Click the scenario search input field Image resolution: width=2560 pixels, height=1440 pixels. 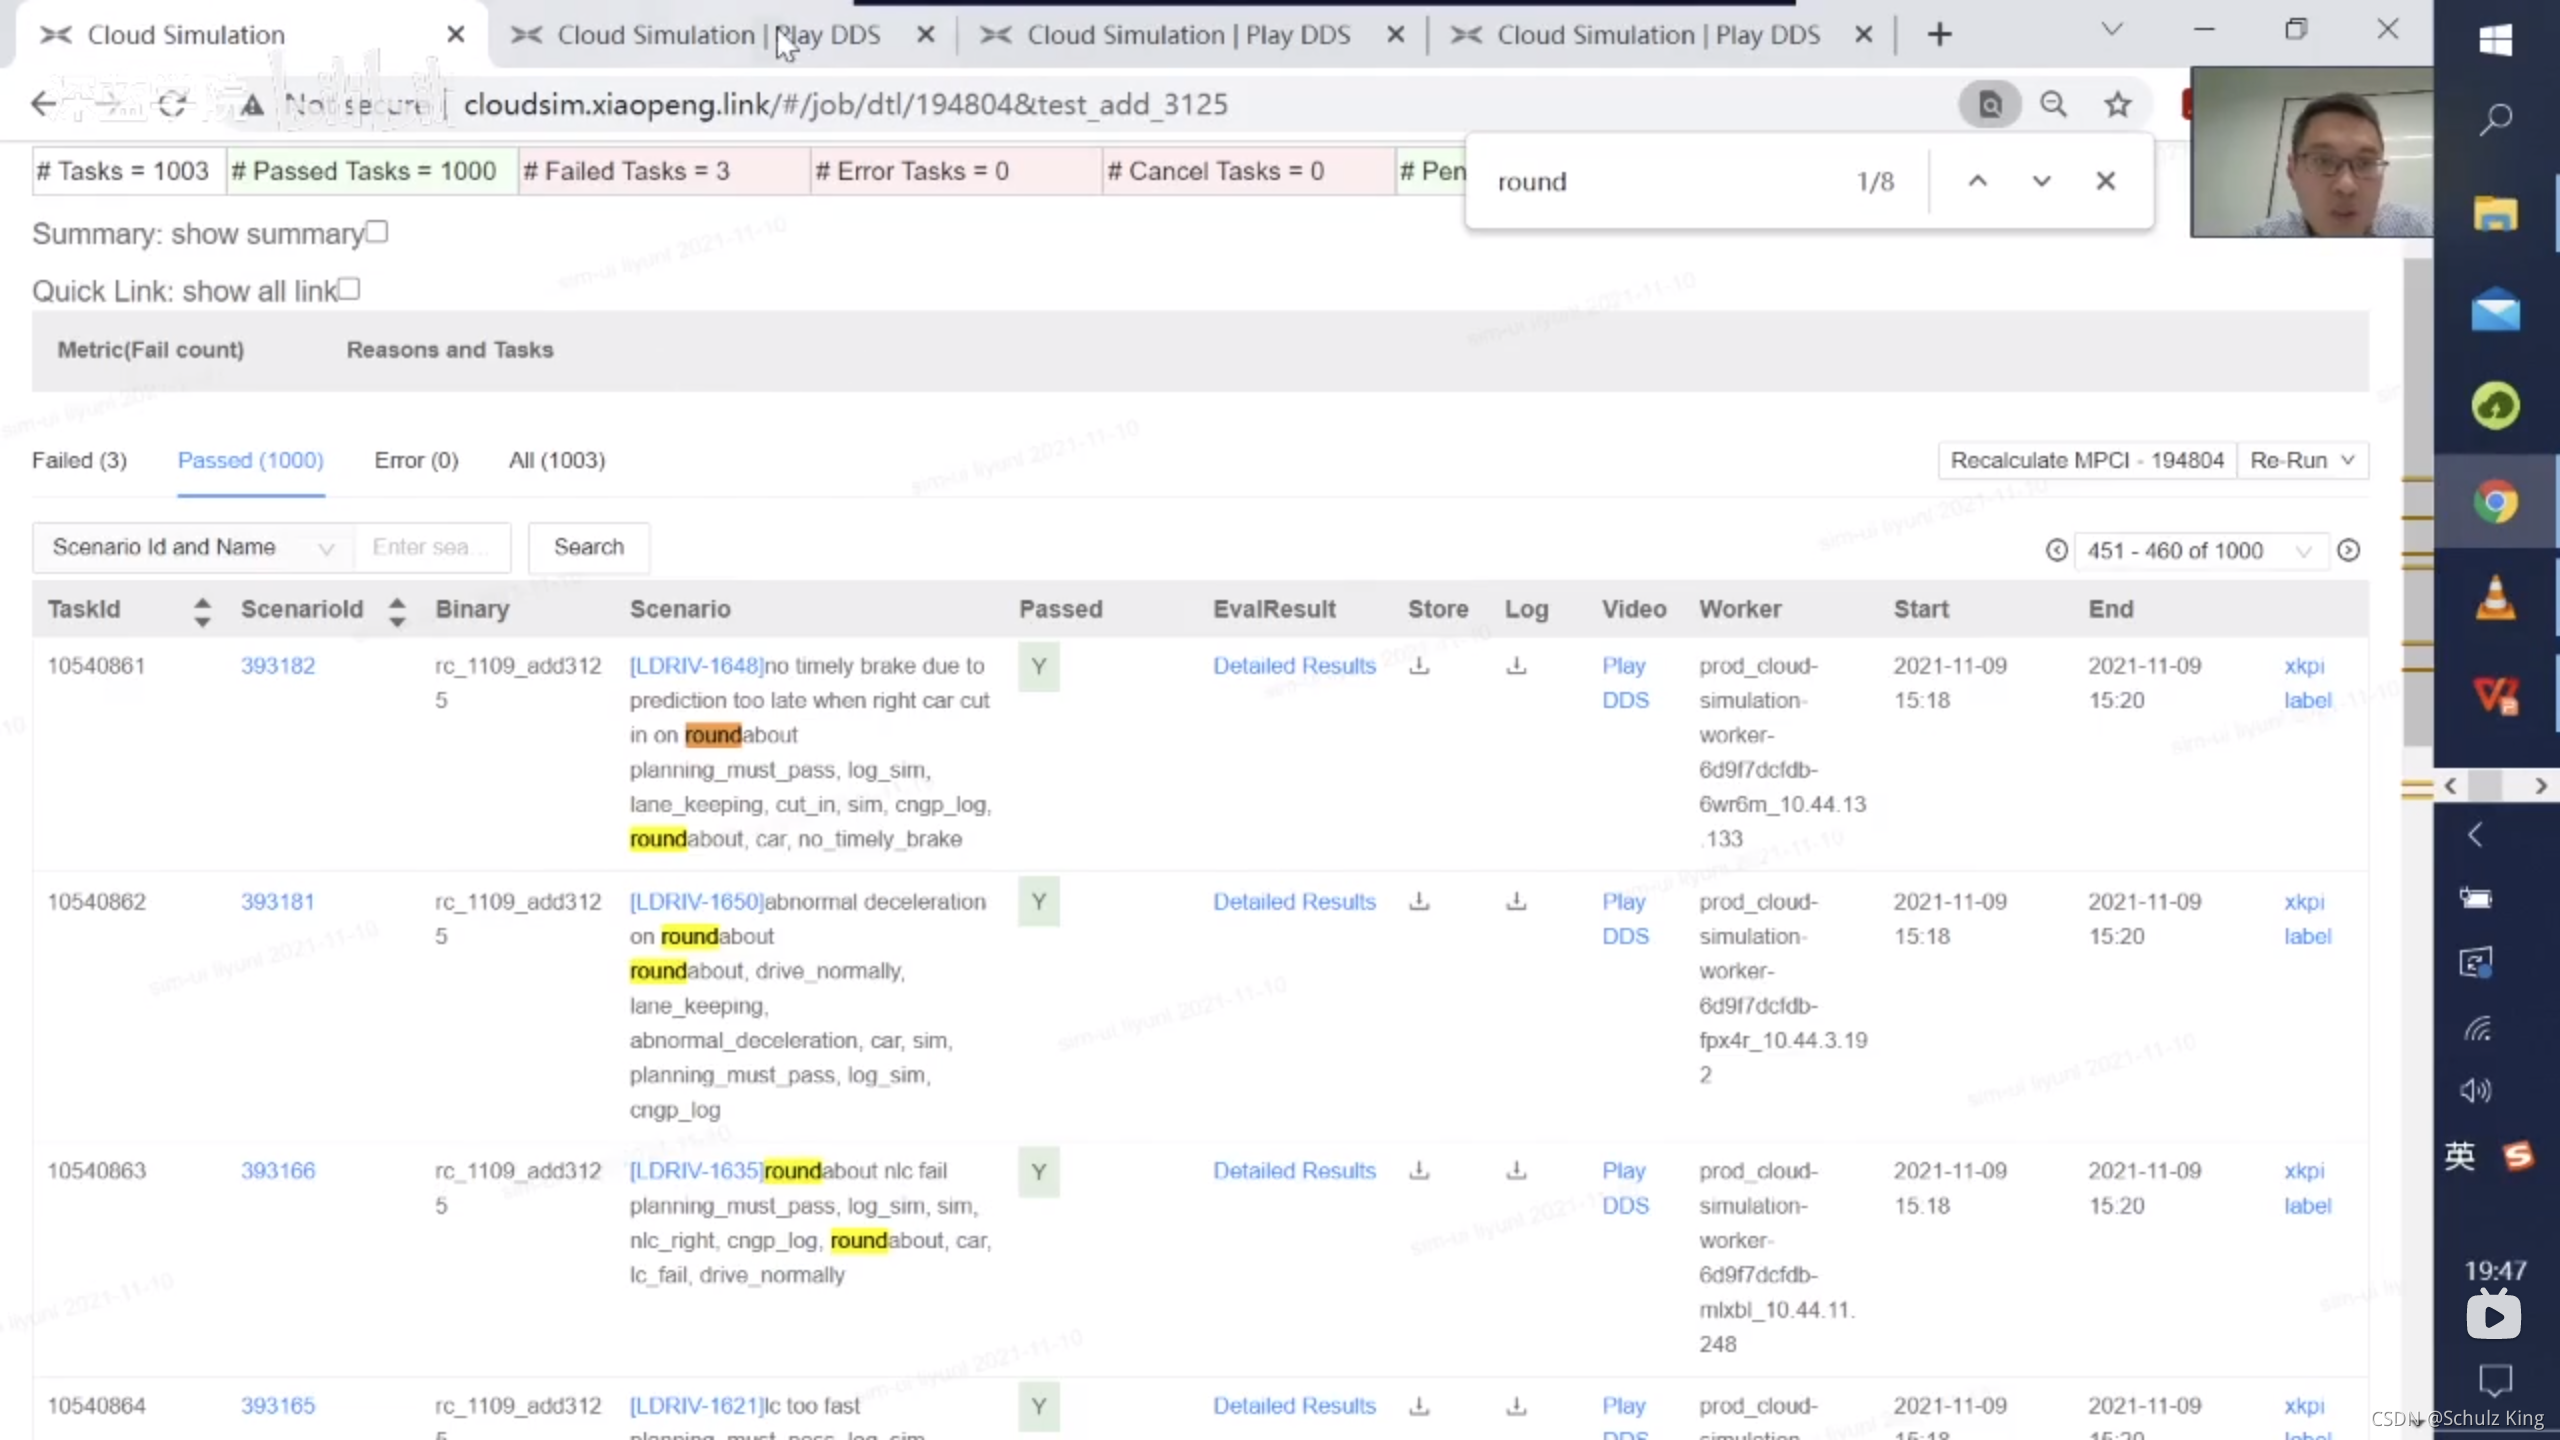pos(430,547)
